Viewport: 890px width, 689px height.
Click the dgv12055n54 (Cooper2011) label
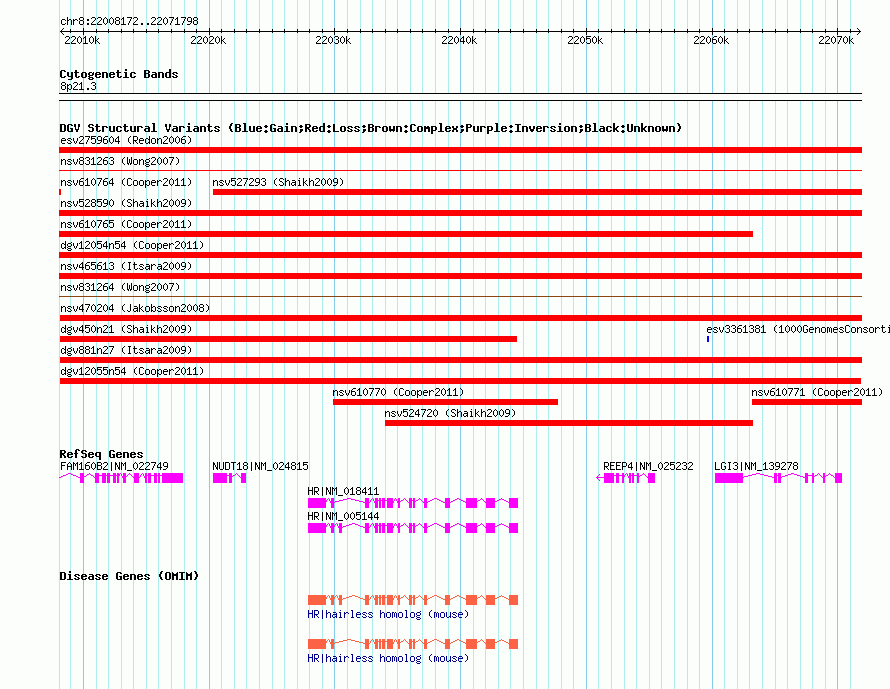132,371
